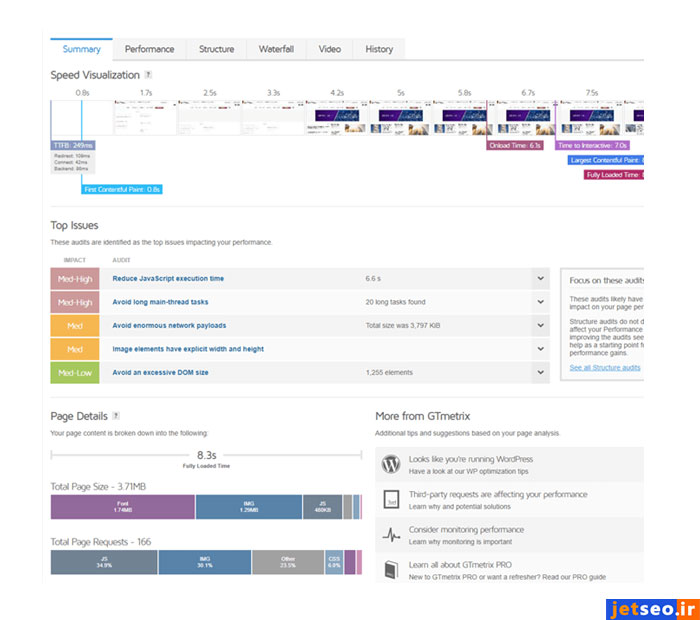Select the Structure tab
700x620 pixels.
click(216, 49)
